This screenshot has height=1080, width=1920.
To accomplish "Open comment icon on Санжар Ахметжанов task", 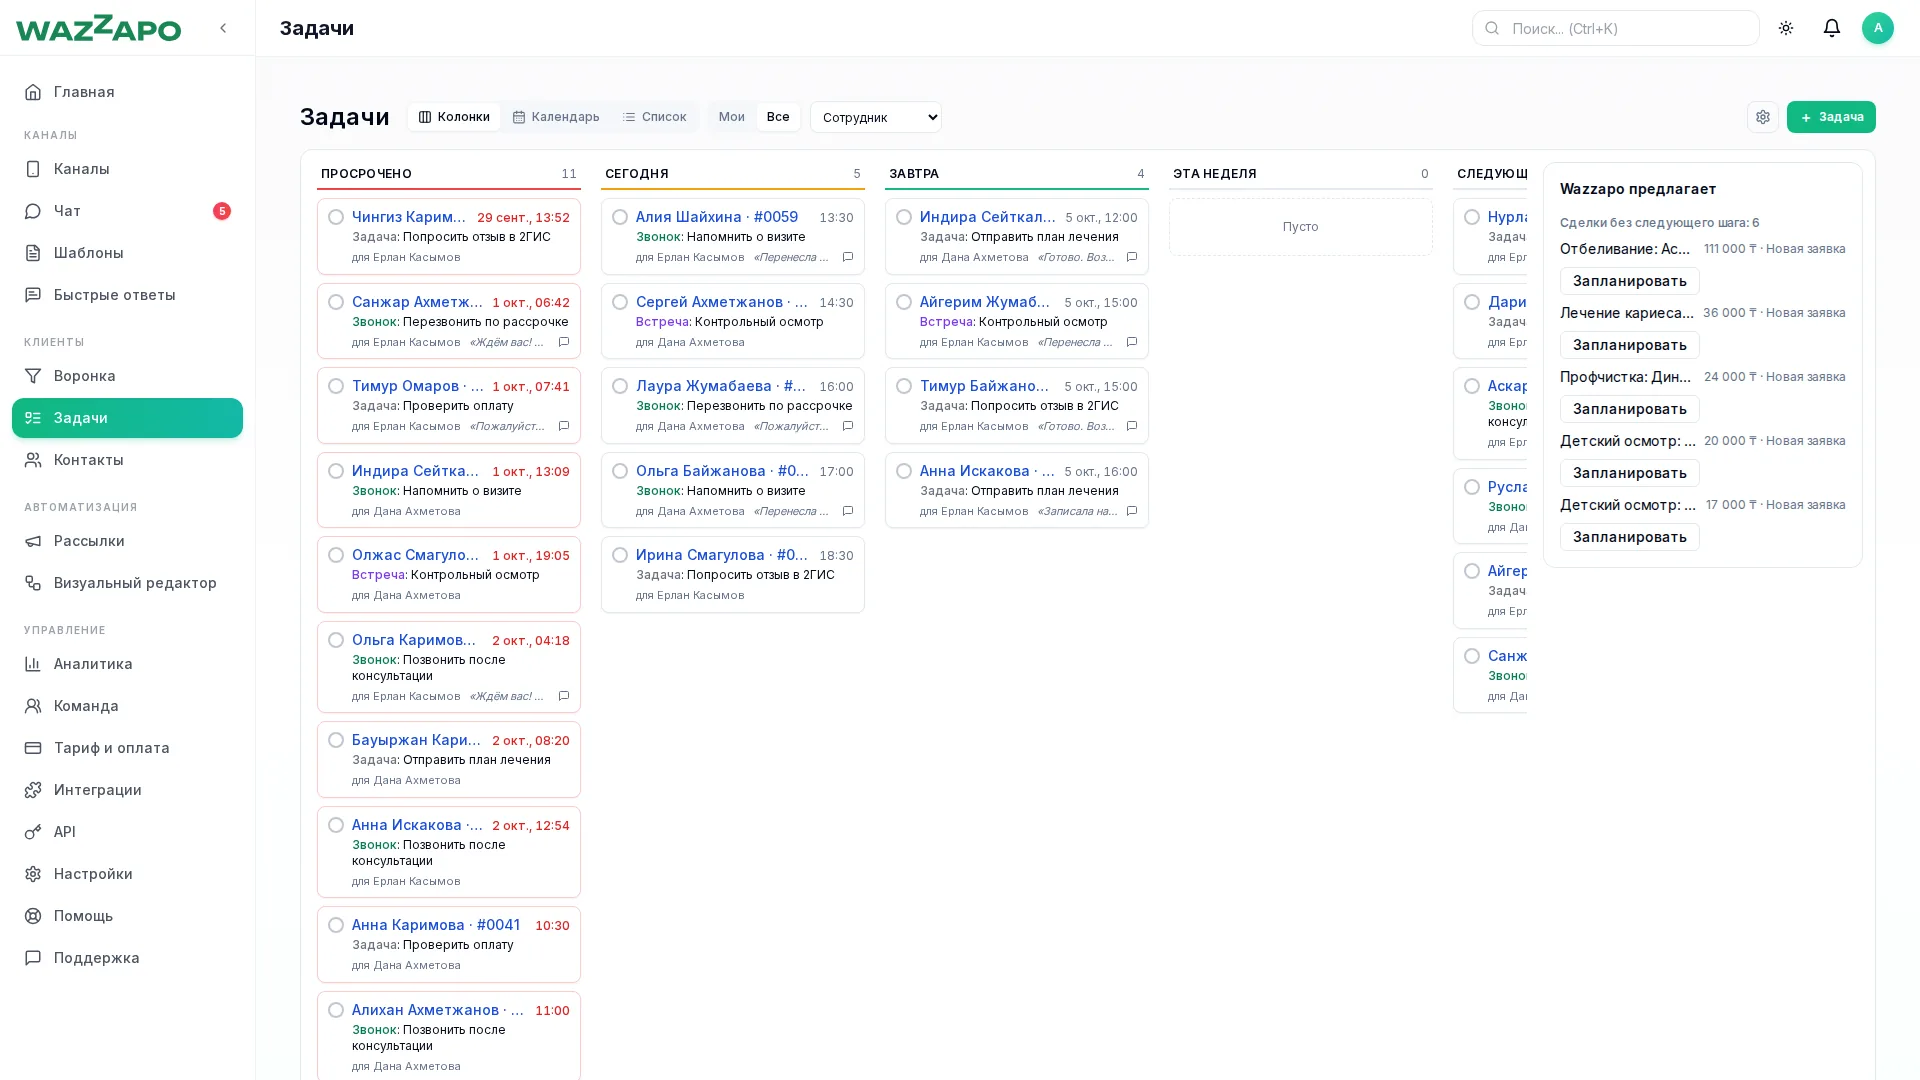I will point(564,342).
